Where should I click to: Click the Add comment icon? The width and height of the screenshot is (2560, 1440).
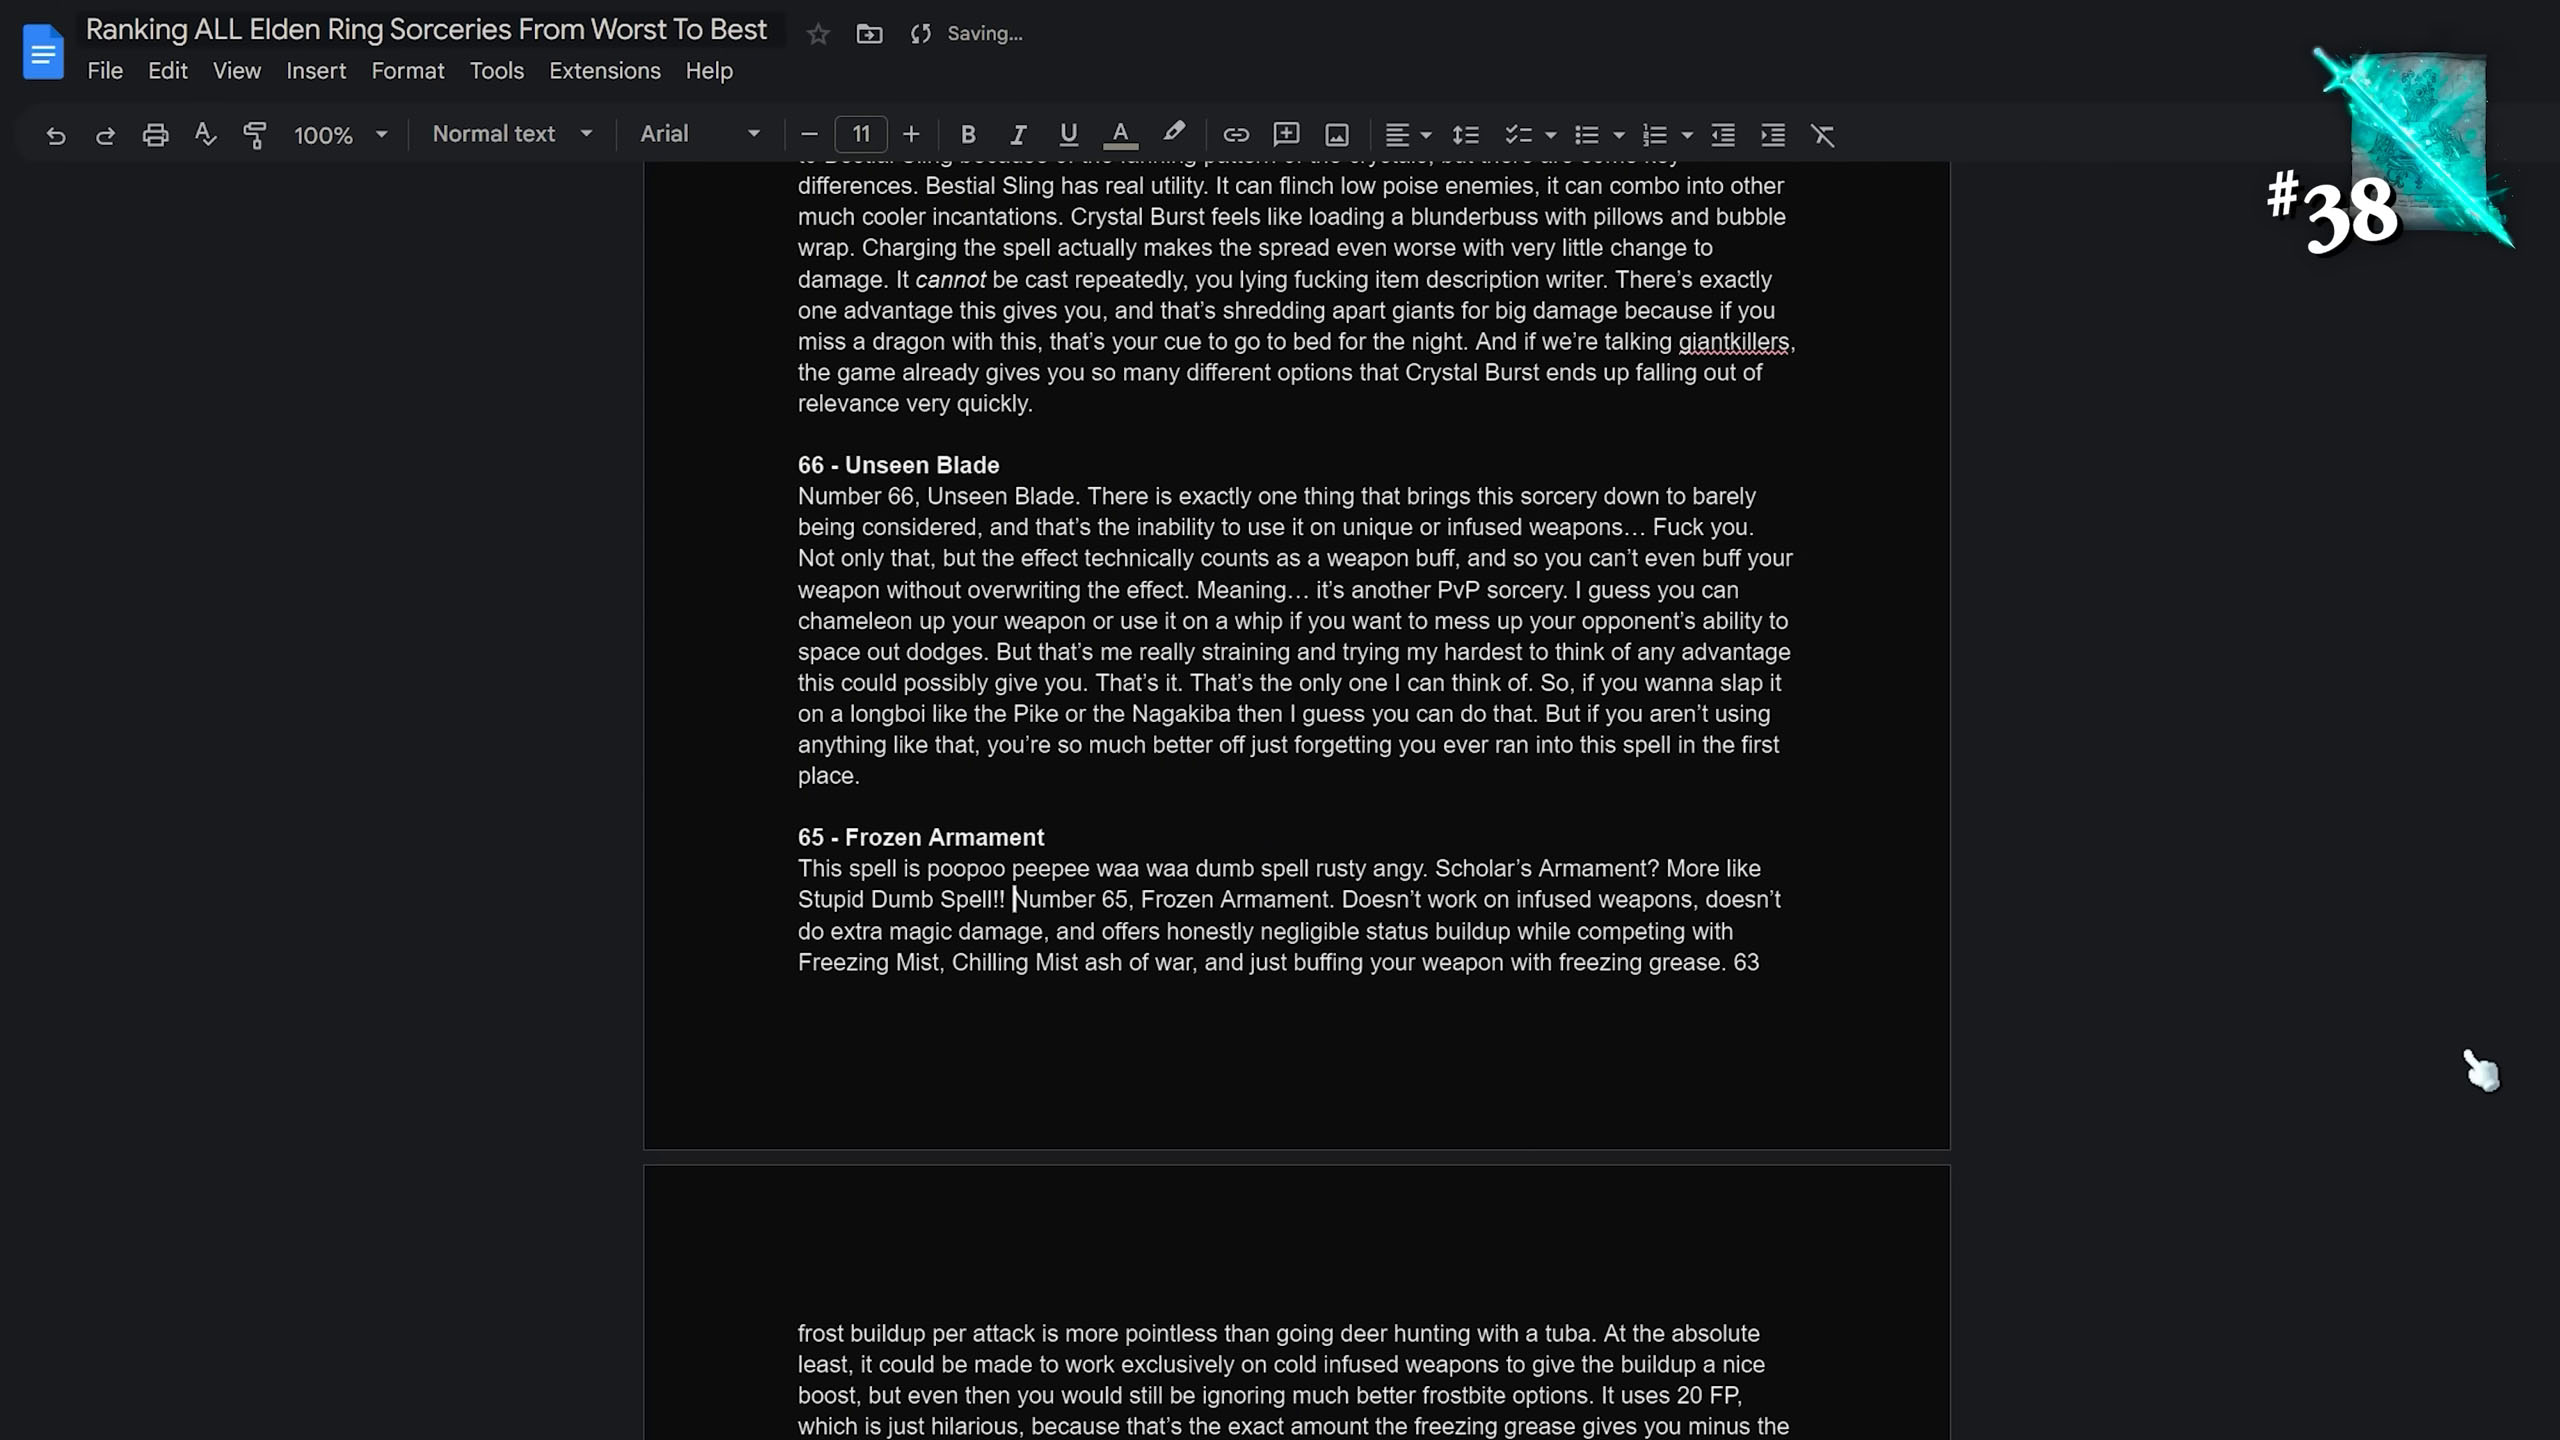point(1286,135)
